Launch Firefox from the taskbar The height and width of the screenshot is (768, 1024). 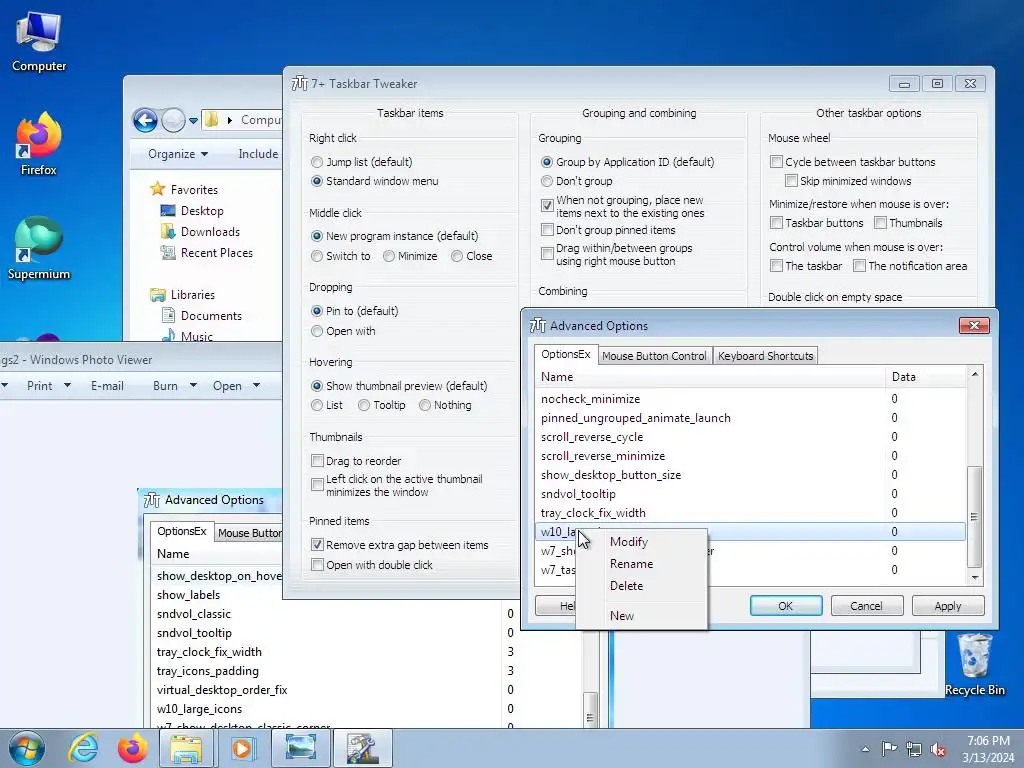tap(133, 748)
